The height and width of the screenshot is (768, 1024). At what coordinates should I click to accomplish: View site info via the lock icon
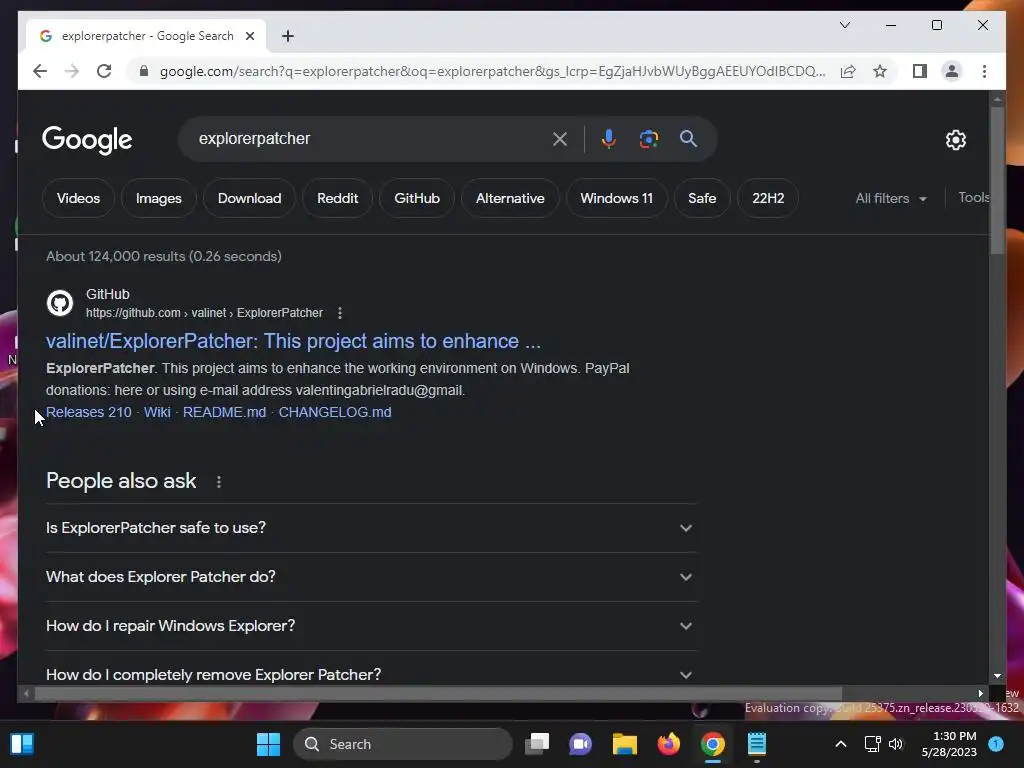[x=144, y=71]
